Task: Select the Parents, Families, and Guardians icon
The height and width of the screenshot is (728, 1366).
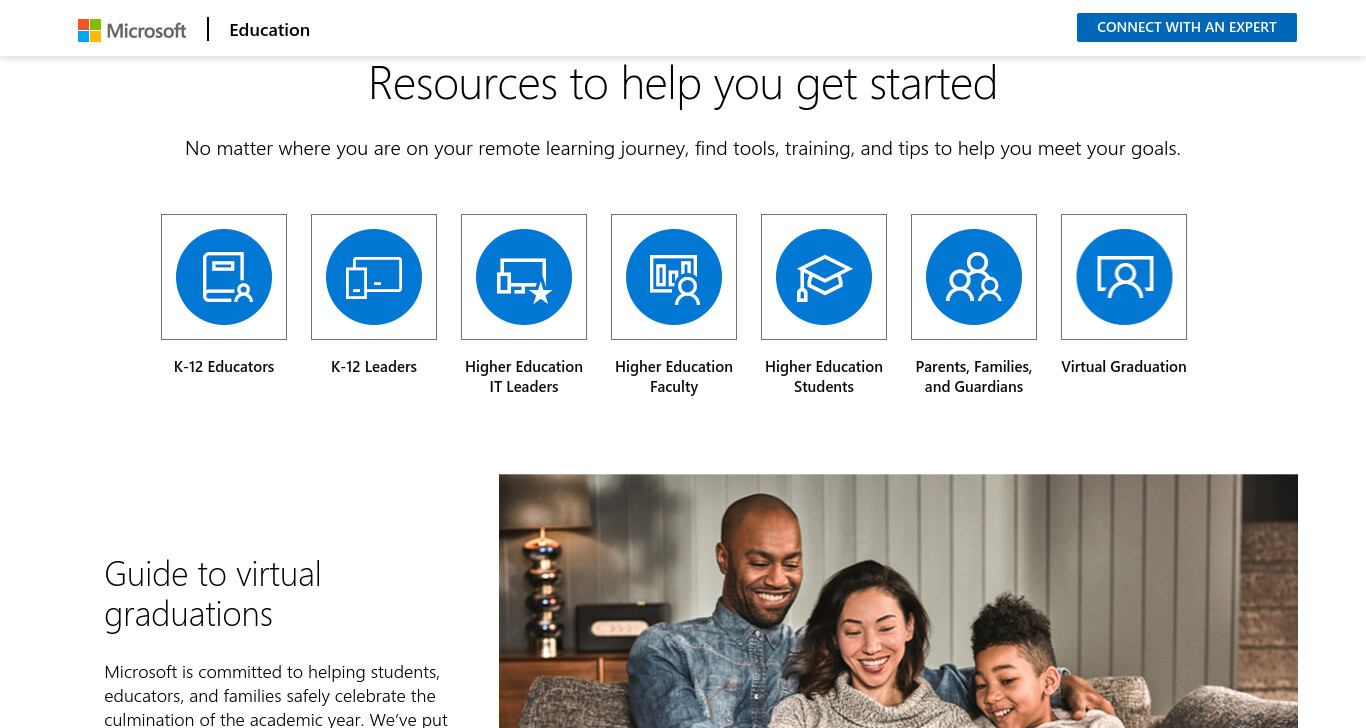Action: 974,277
